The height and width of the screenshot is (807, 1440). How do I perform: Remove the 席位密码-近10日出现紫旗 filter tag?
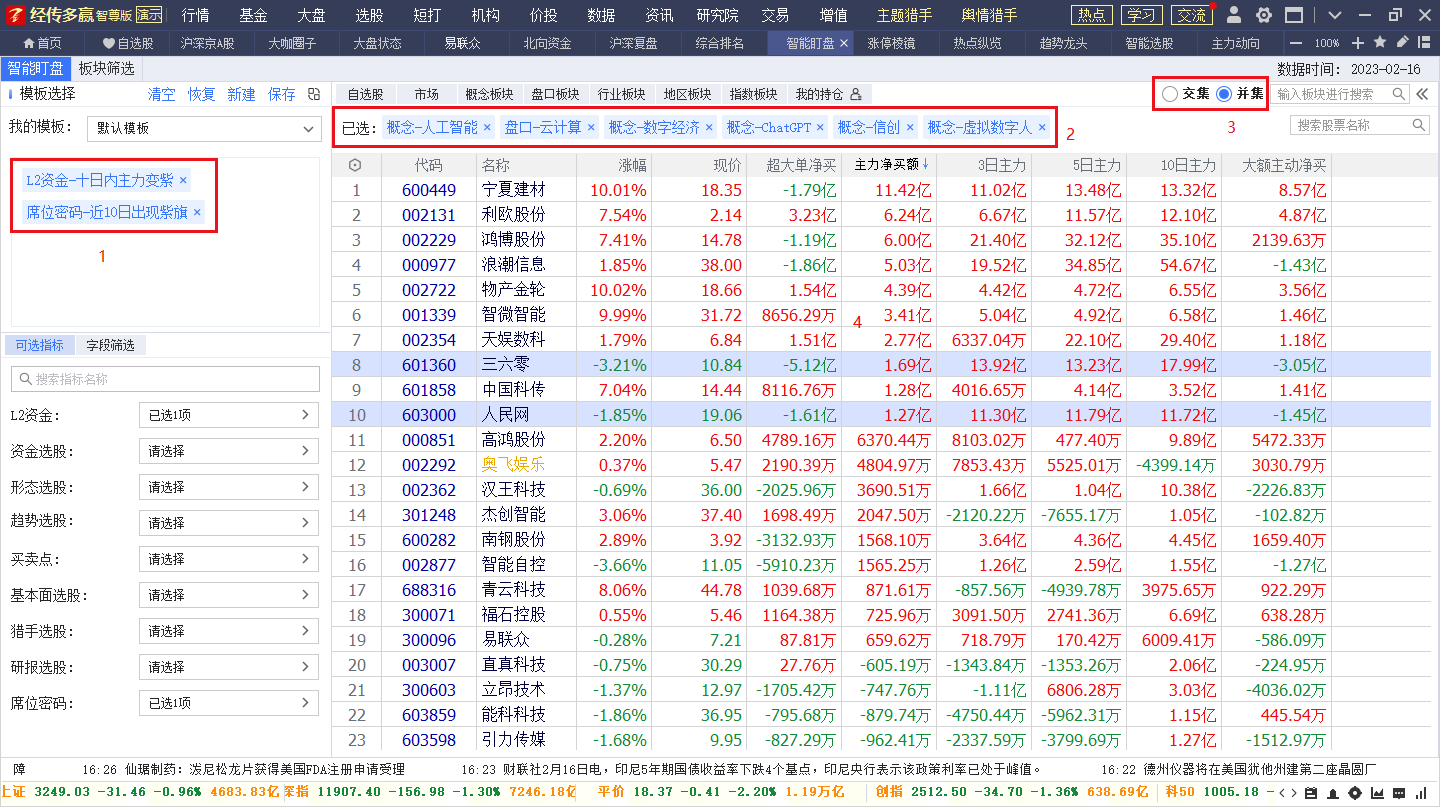pyautogui.click(x=197, y=212)
